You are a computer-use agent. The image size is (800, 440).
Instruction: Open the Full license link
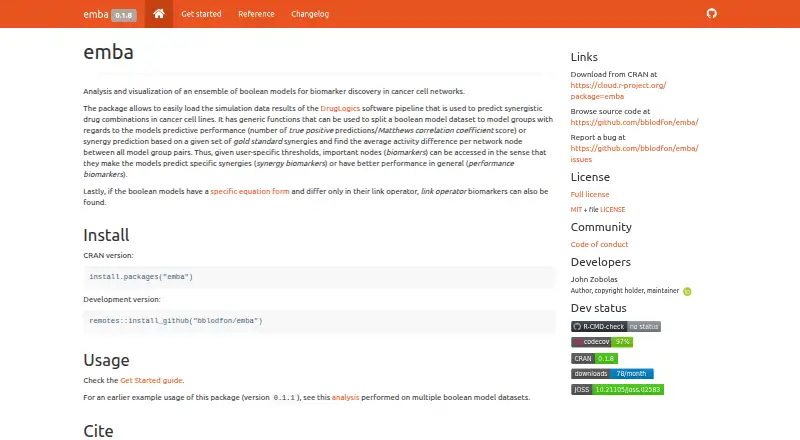click(590, 194)
